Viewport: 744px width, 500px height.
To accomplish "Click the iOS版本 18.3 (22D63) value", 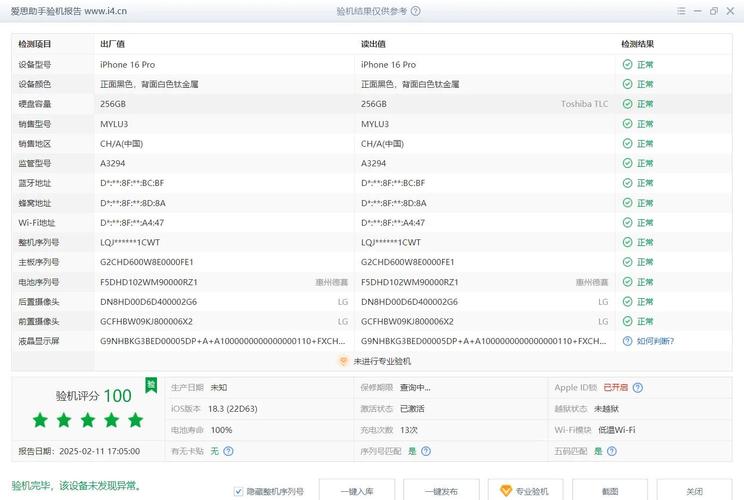I will pyautogui.click(x=232, y=408).
